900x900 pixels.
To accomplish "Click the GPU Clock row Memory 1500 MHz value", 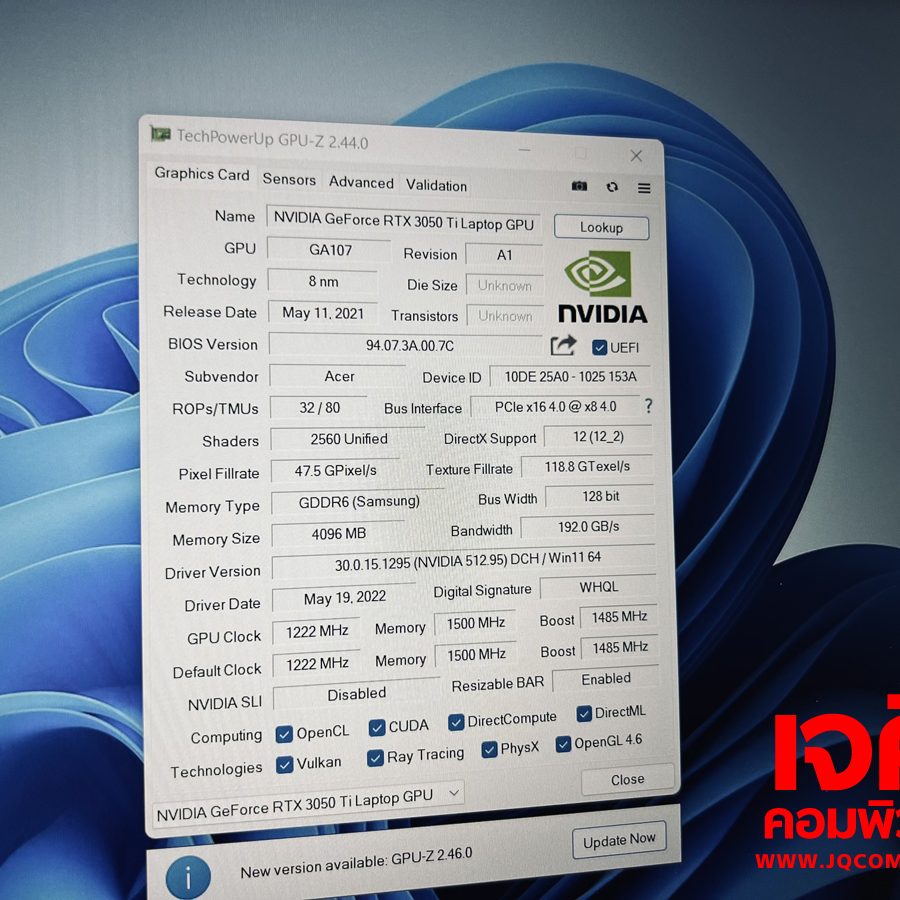I will pos(475,623).
